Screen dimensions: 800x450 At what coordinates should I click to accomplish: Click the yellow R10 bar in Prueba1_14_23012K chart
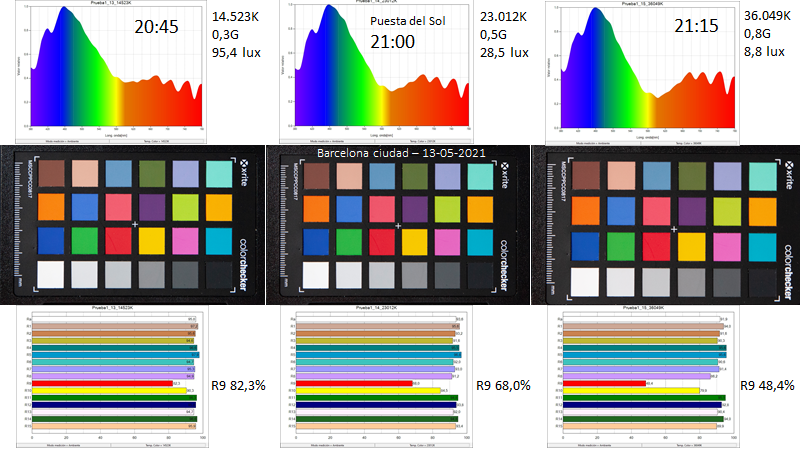368,390
